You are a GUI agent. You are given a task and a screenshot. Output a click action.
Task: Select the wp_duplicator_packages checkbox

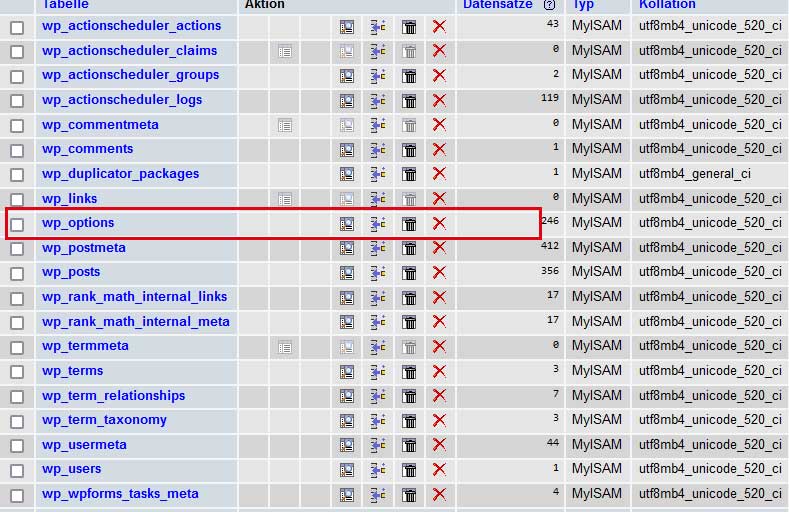point(17,175)
